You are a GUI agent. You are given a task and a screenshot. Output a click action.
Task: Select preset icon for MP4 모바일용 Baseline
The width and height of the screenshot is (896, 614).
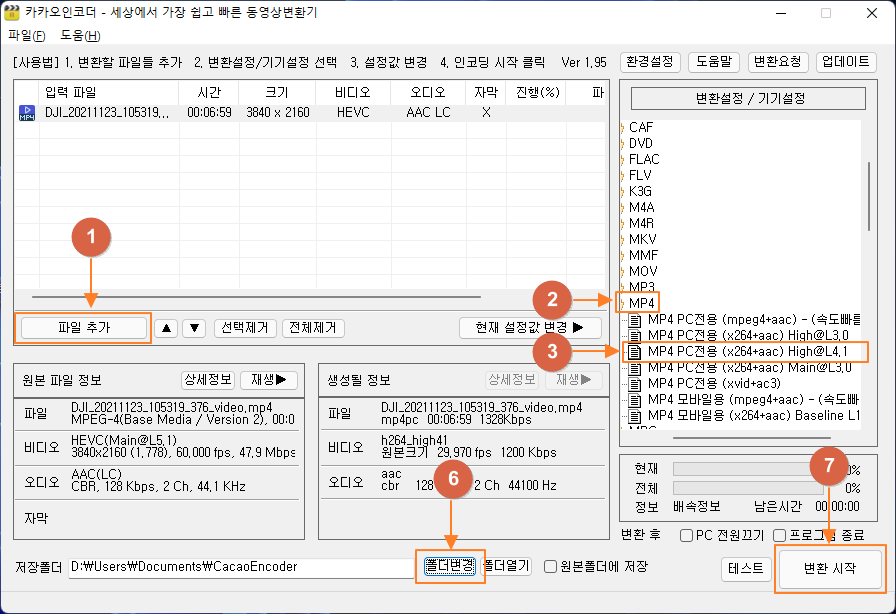[634, 416]
